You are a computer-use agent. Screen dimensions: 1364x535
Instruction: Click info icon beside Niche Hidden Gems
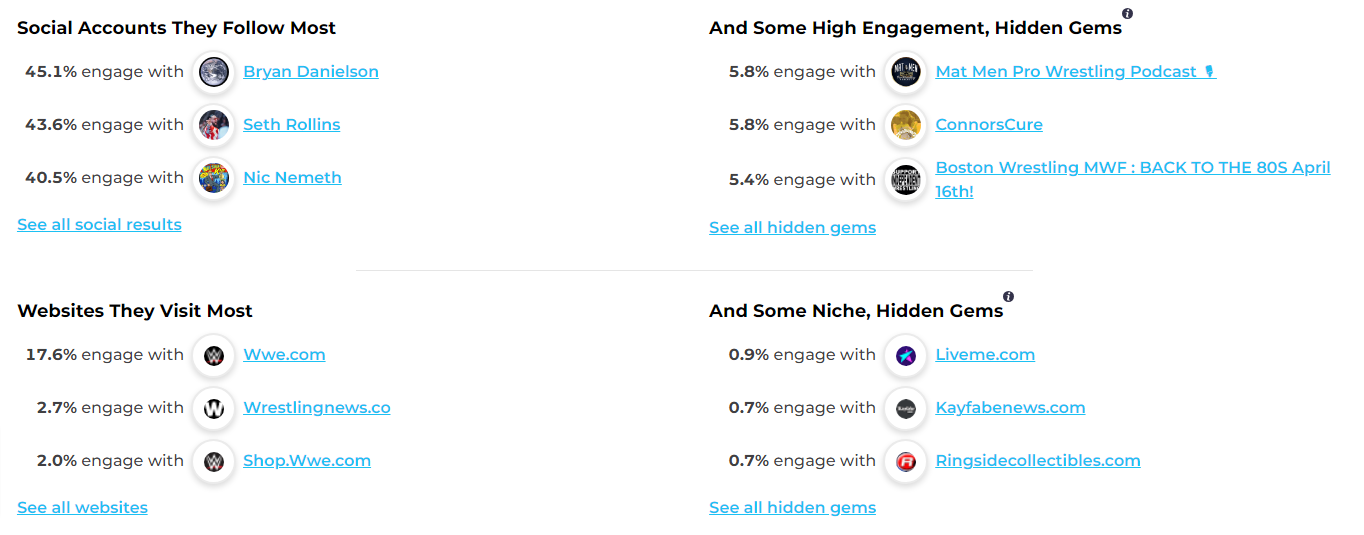1008,297
